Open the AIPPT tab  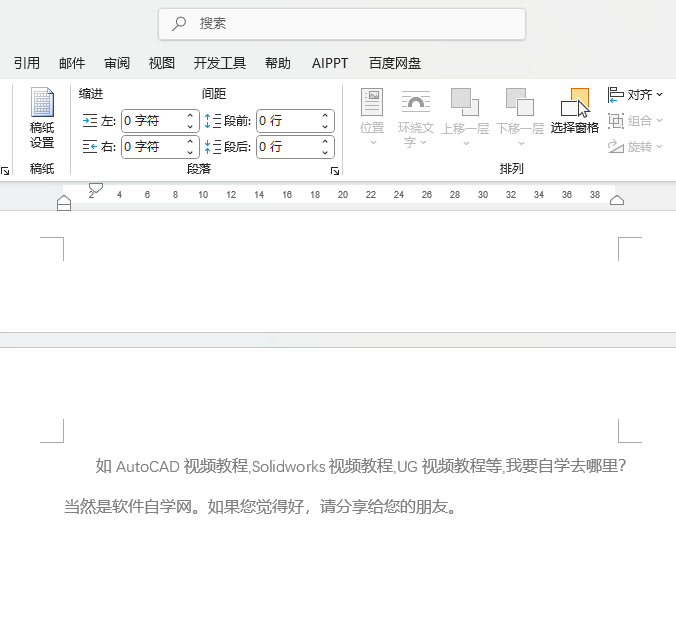coord(330,63)
